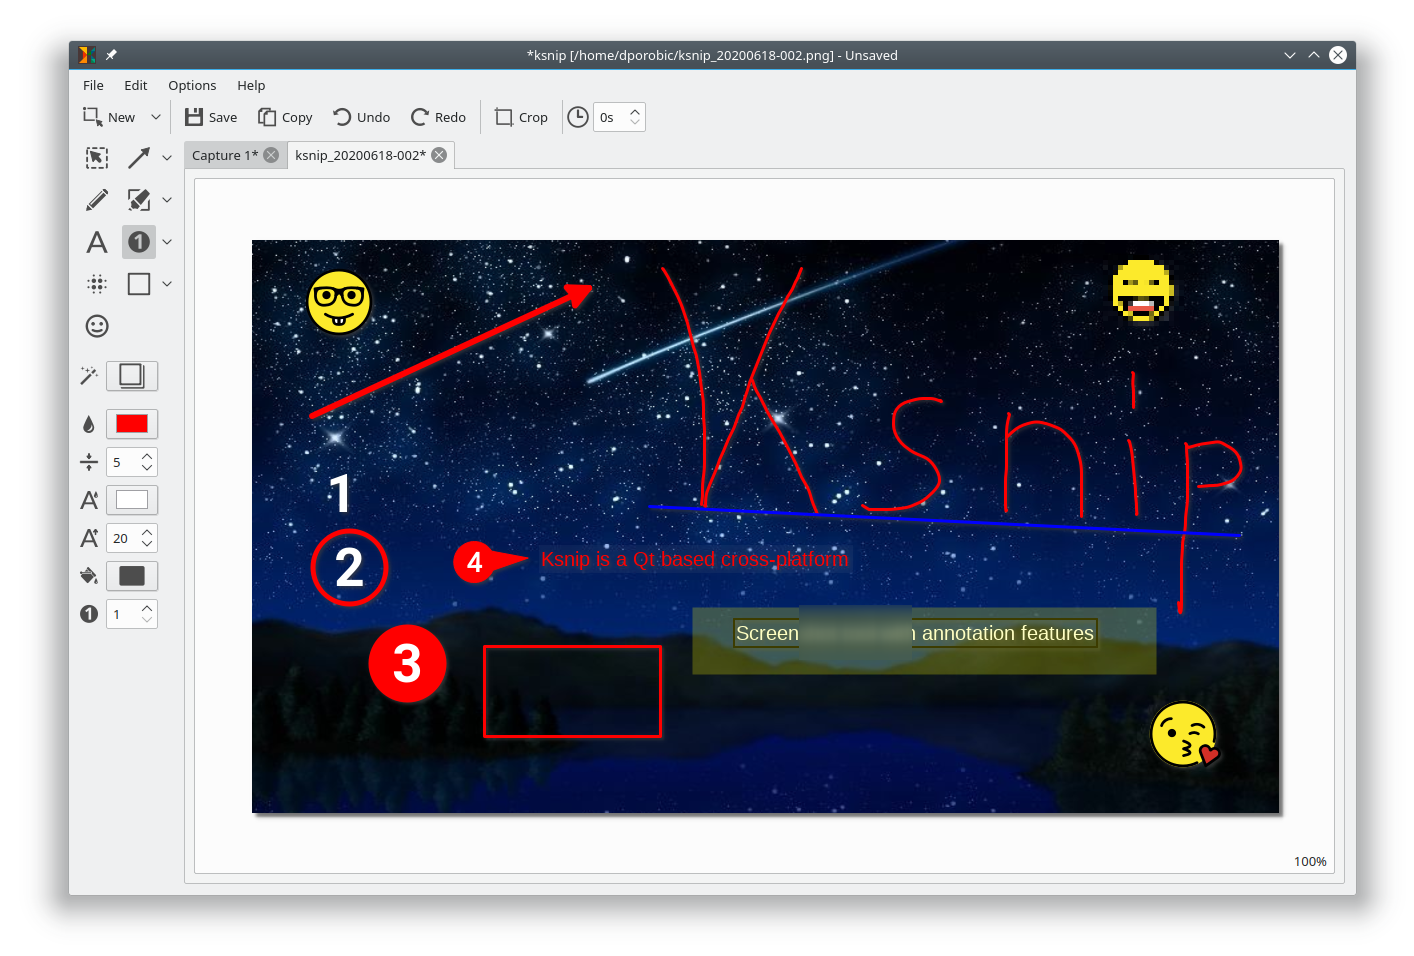This screenshot has height=956, width=1414.
Task: Open rectangle tool variants dropdown
Action: [x=167, y=284]
